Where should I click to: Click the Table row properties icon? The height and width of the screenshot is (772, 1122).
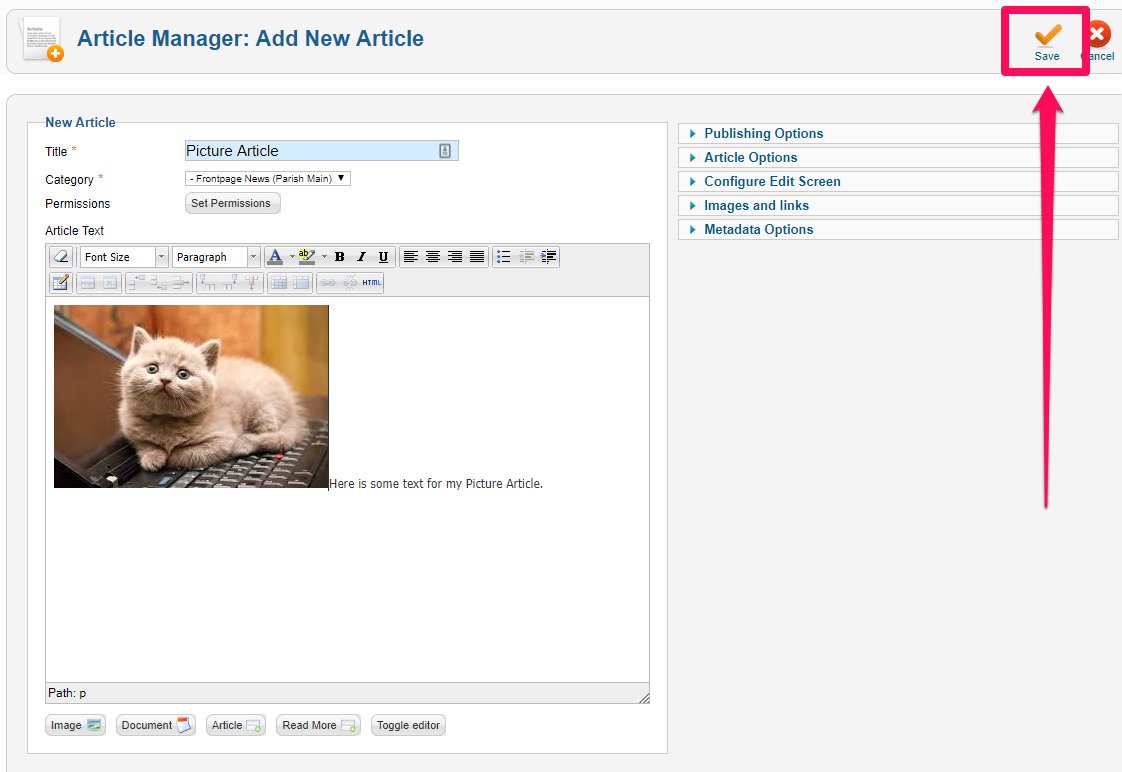coord(87,283)
